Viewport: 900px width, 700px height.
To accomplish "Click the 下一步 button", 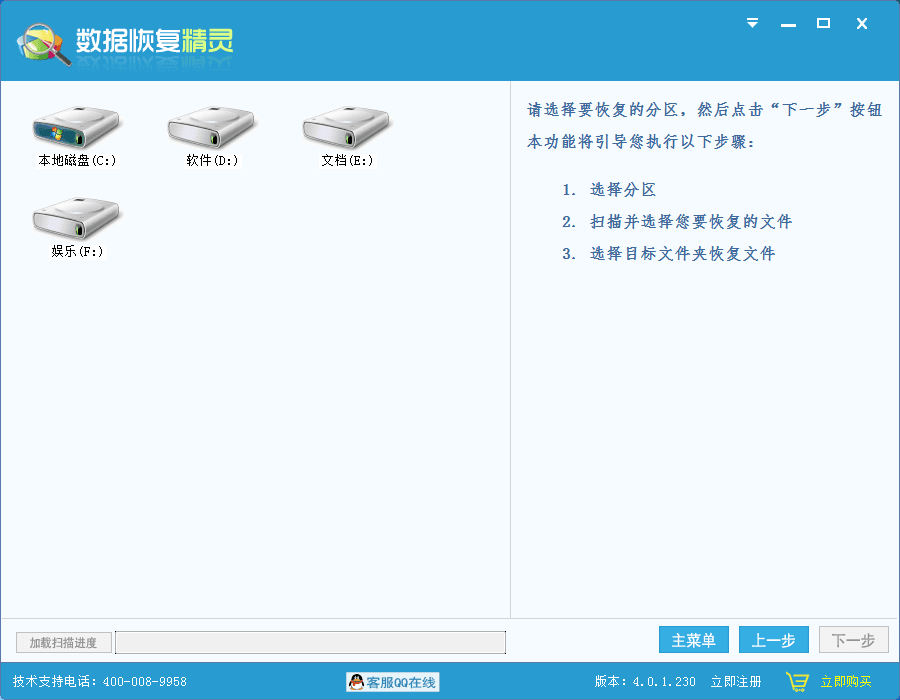I will (x=853, y=640).
